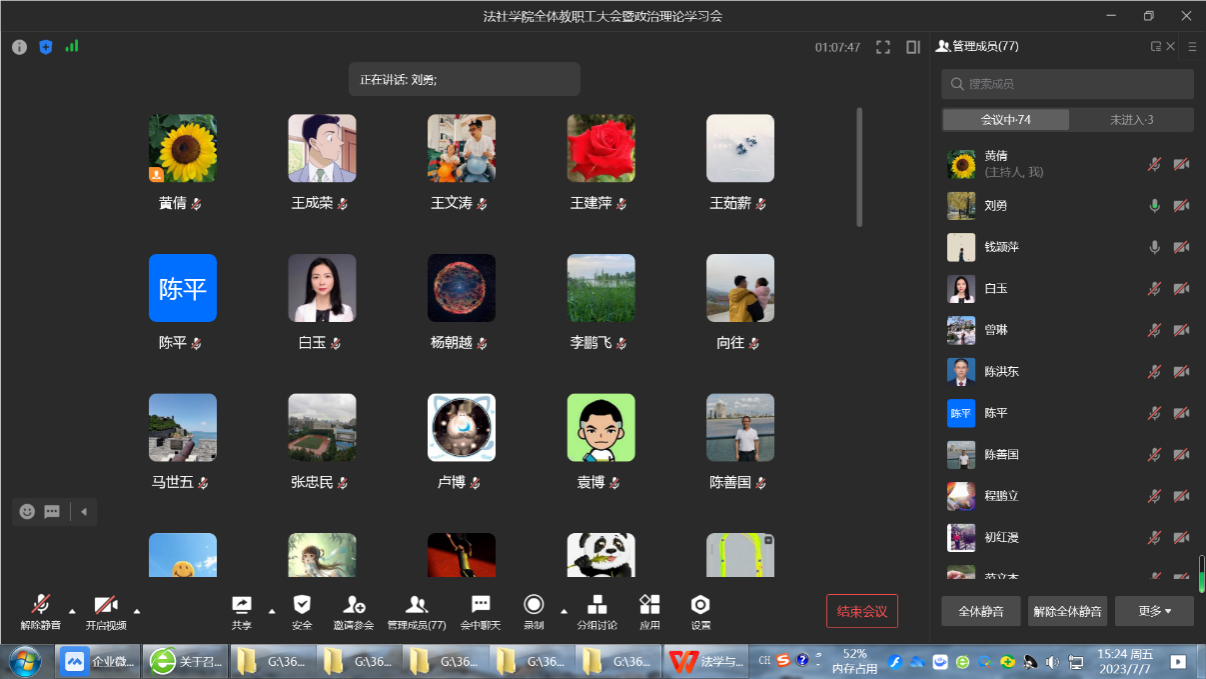Open the 更多 dropdown in member panel
The height and width of the screenshot is (679, 1206).
point(1155,611)
